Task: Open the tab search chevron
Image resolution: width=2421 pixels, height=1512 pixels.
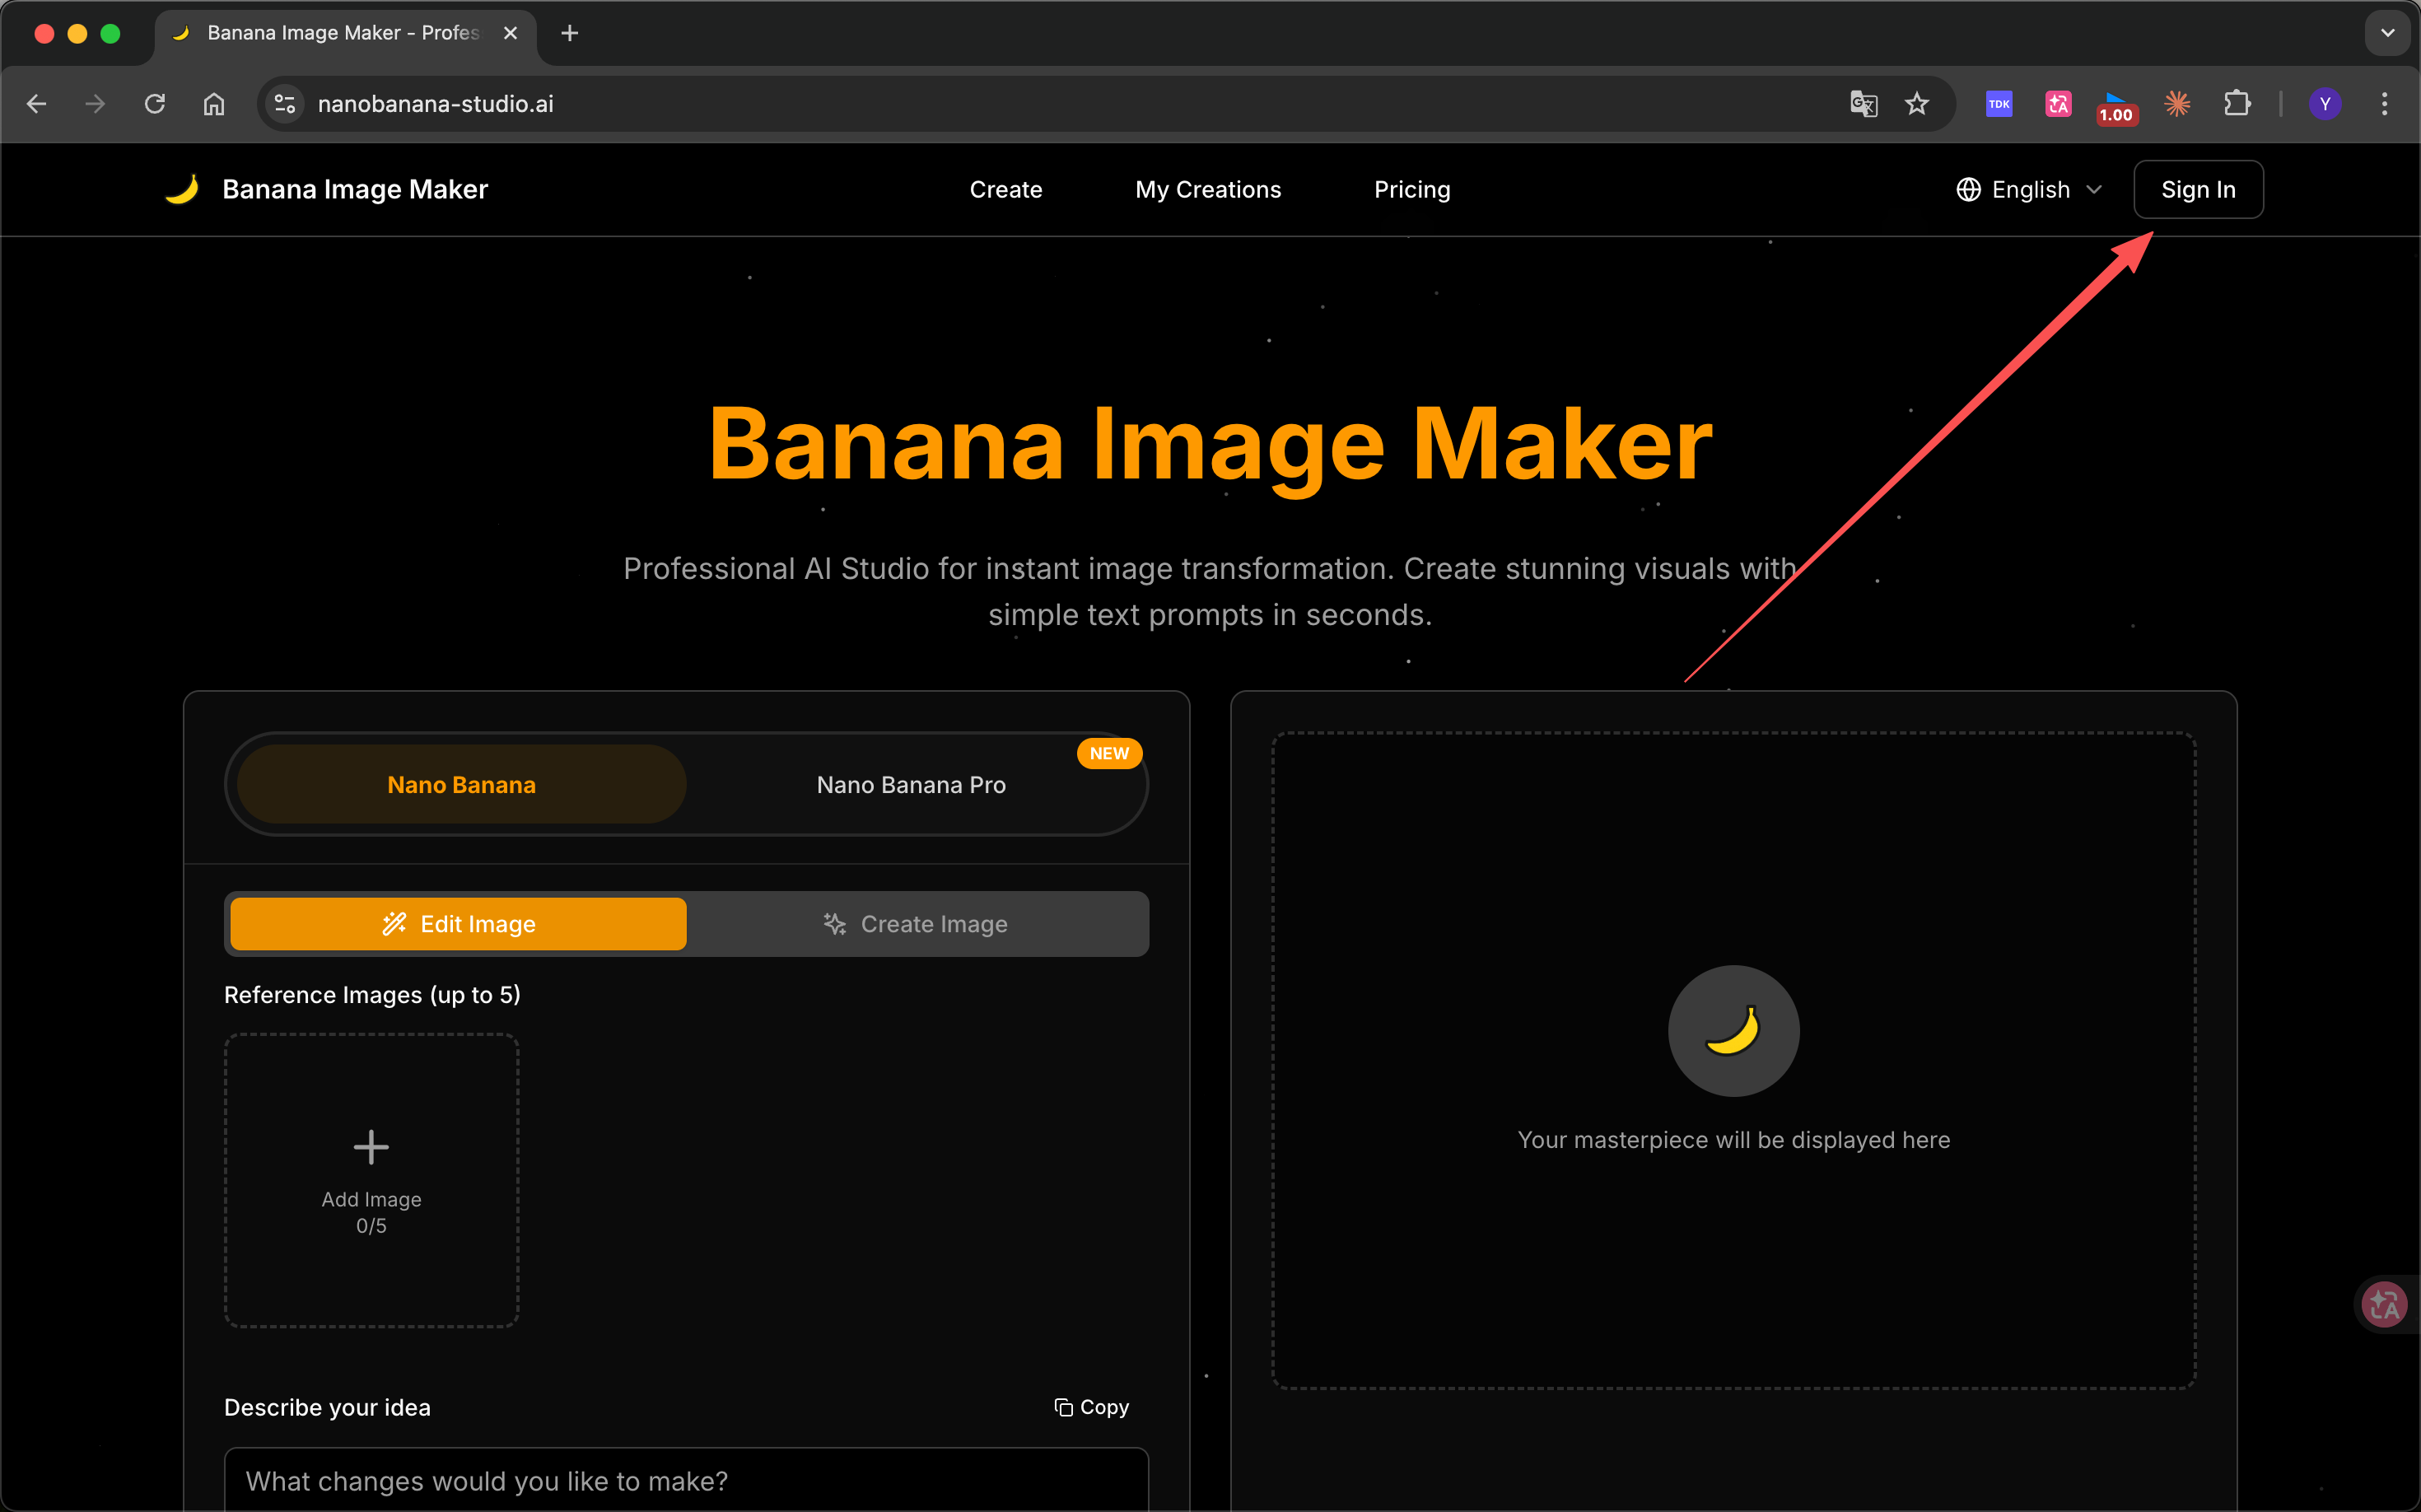Action: 2388,33
